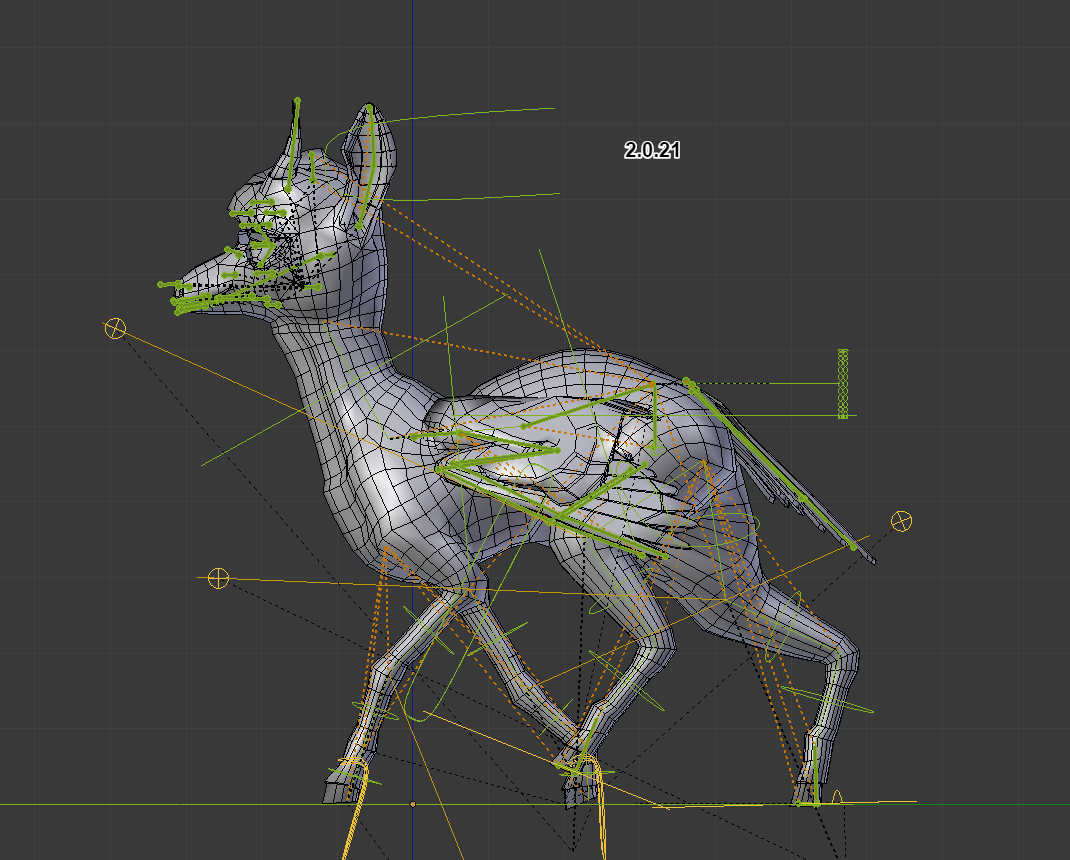Select crossed-circle control in front of deer's chest

coord(218,578)
